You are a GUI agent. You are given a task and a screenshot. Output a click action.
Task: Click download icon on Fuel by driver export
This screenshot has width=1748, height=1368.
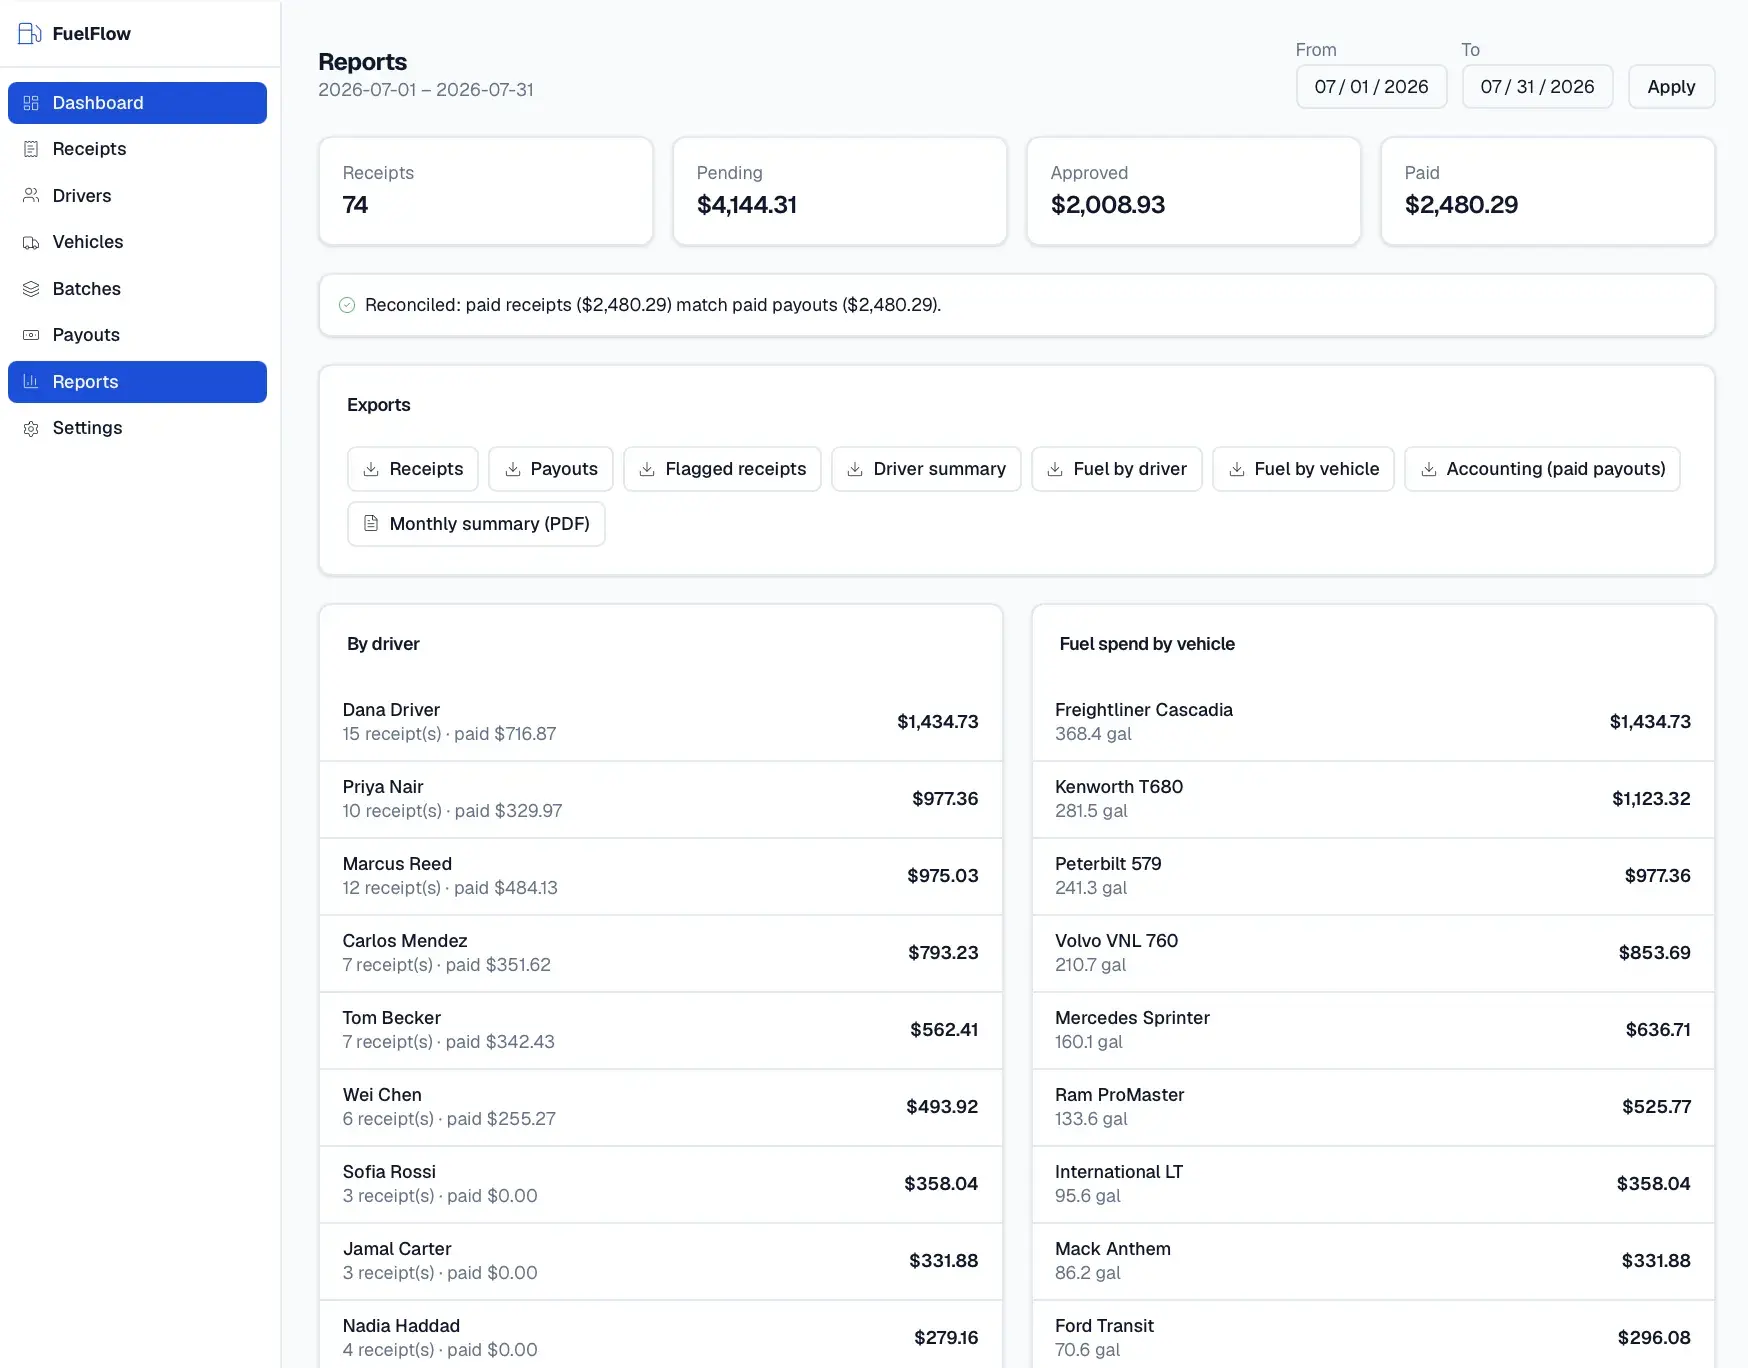click(1055, 469)
